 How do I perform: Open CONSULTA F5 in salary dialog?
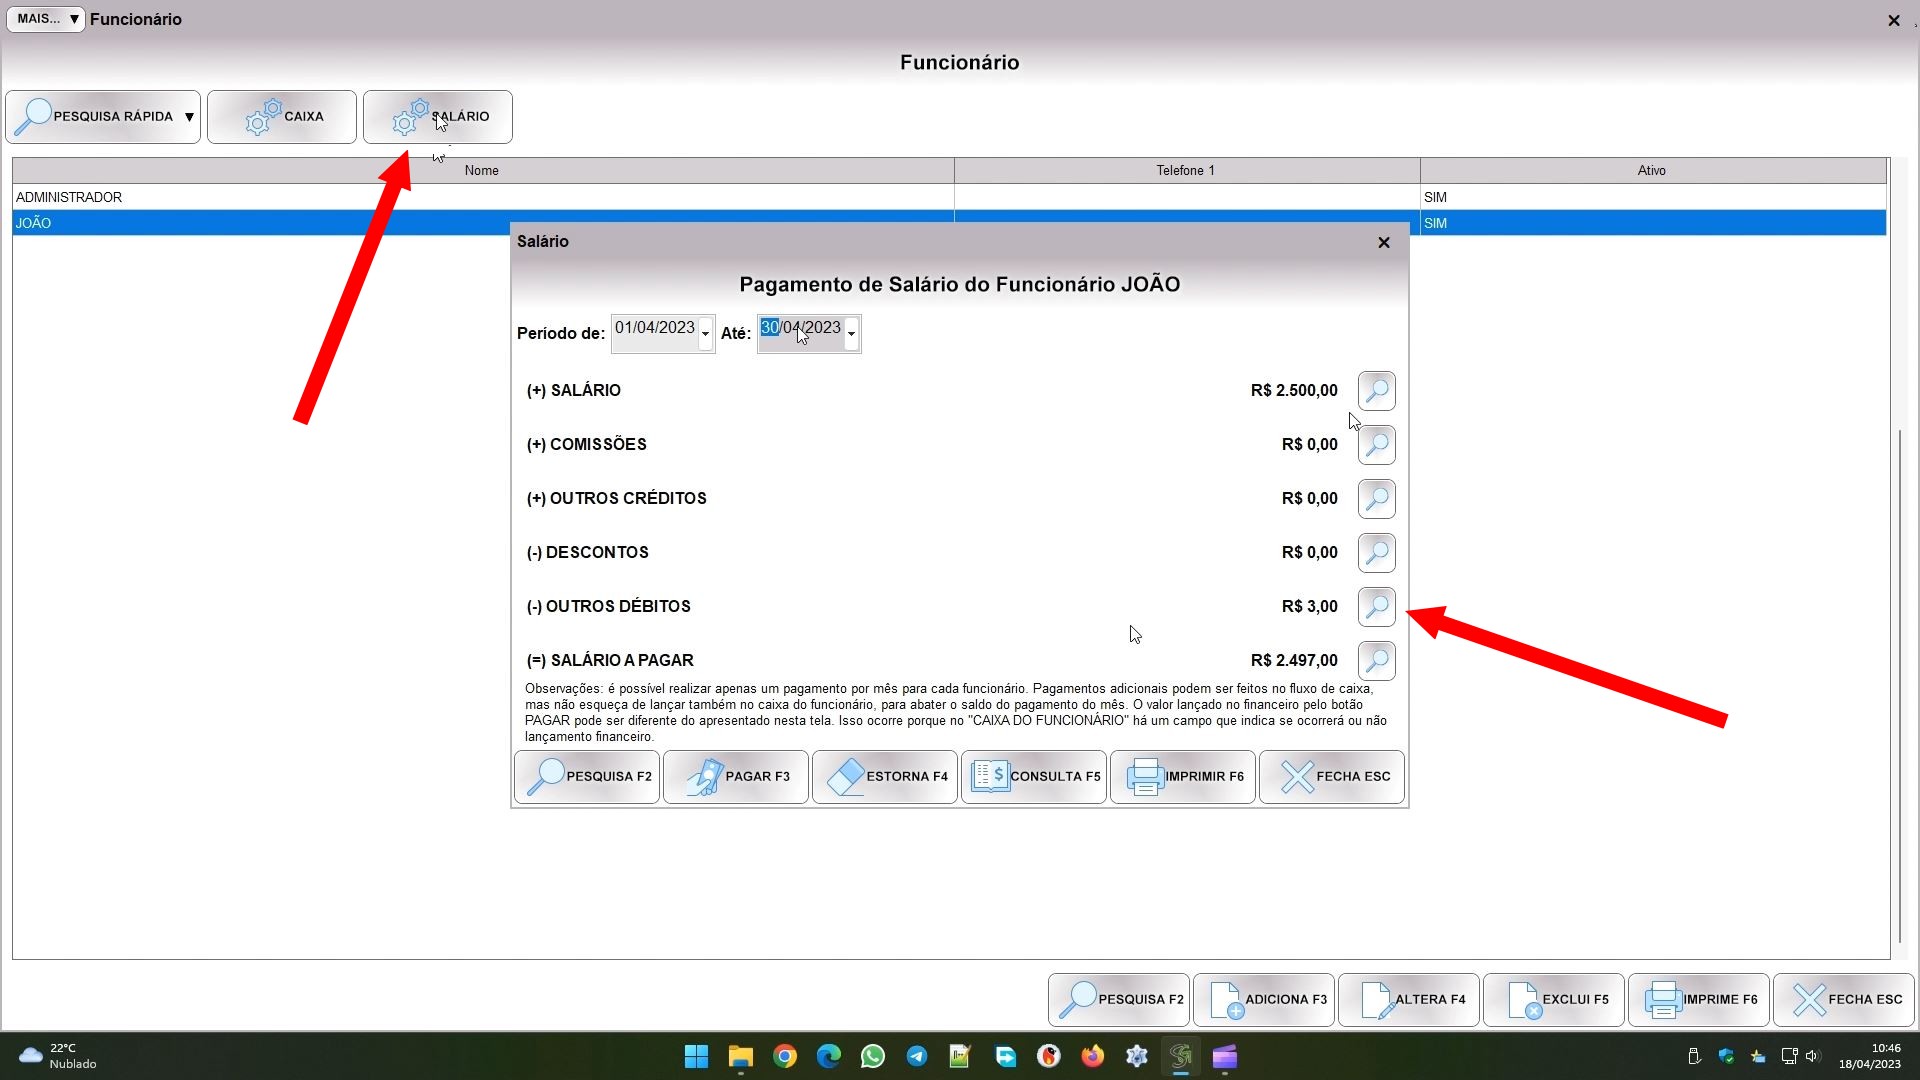tap(1034, 777)
